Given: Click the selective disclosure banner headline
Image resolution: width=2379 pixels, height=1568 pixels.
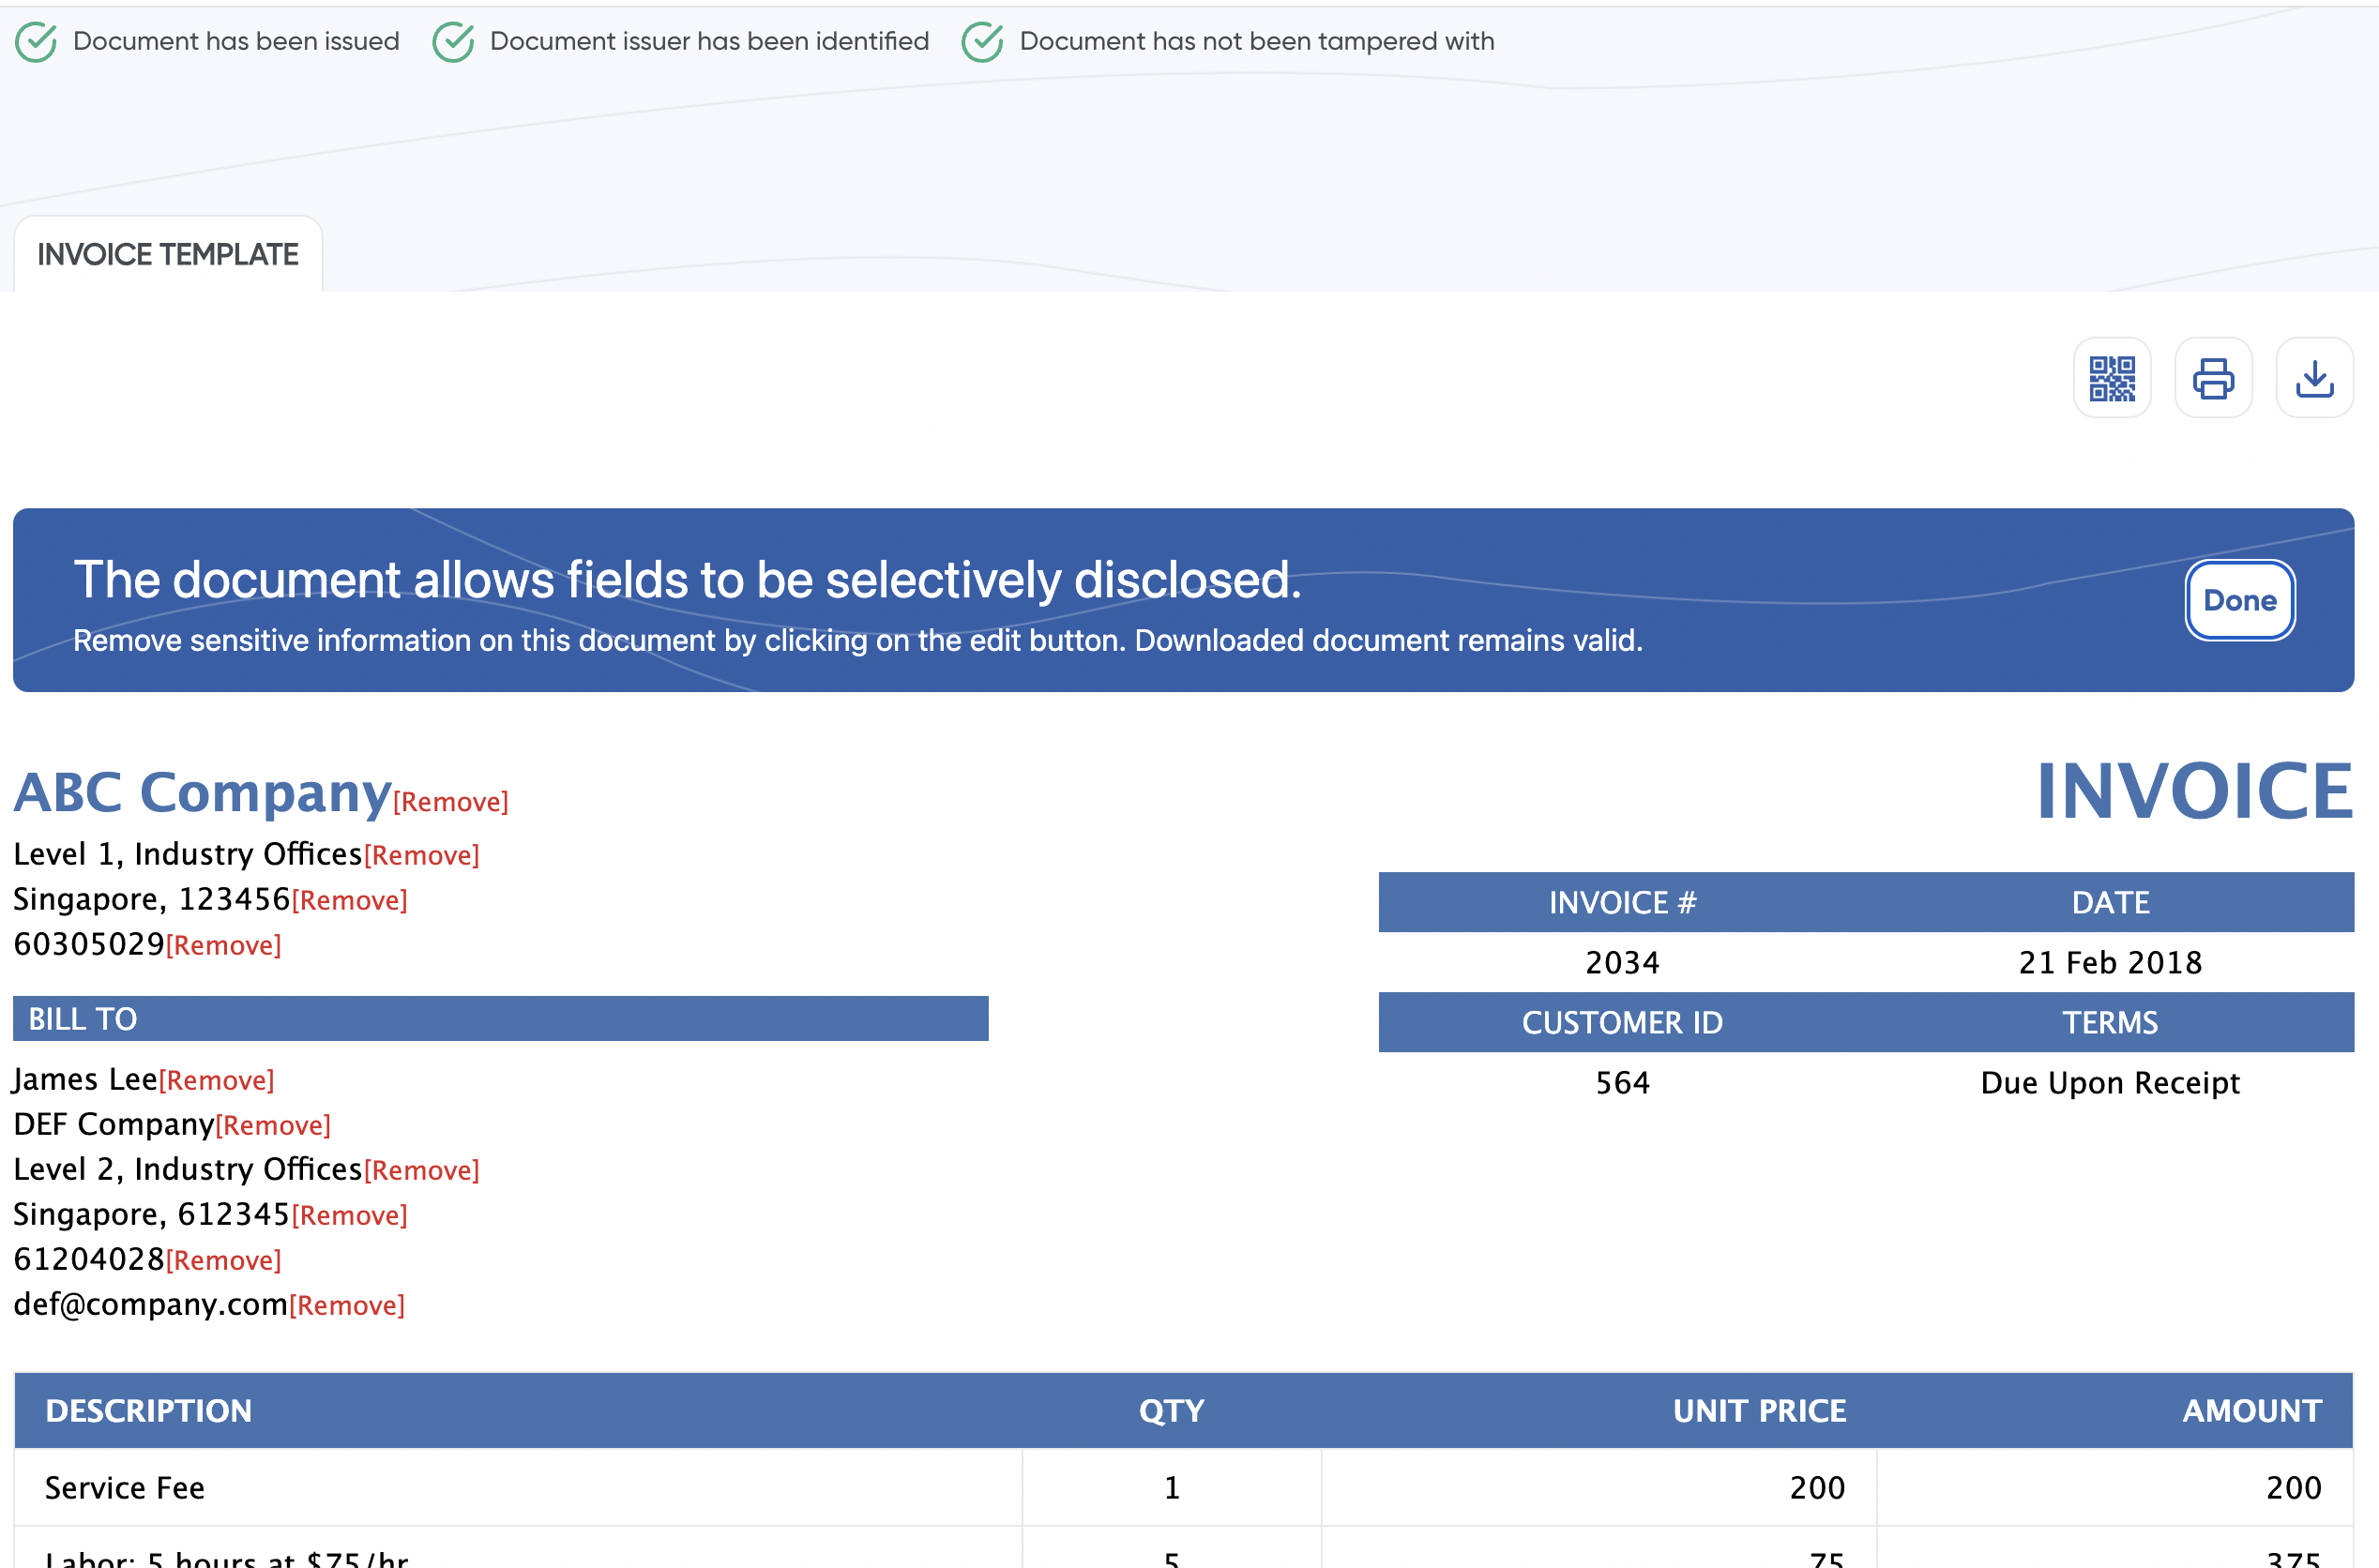Looking at the screenshot, I should [x=688, y=580].
